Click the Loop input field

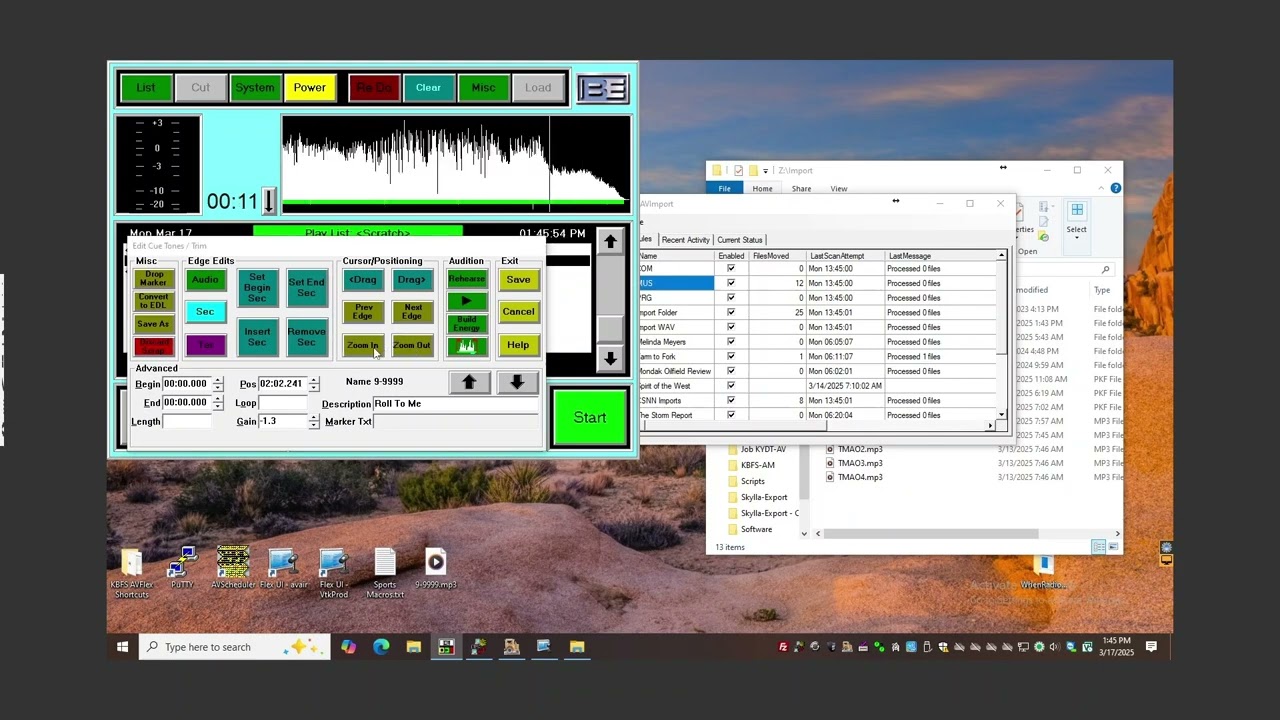click(282, 403)
